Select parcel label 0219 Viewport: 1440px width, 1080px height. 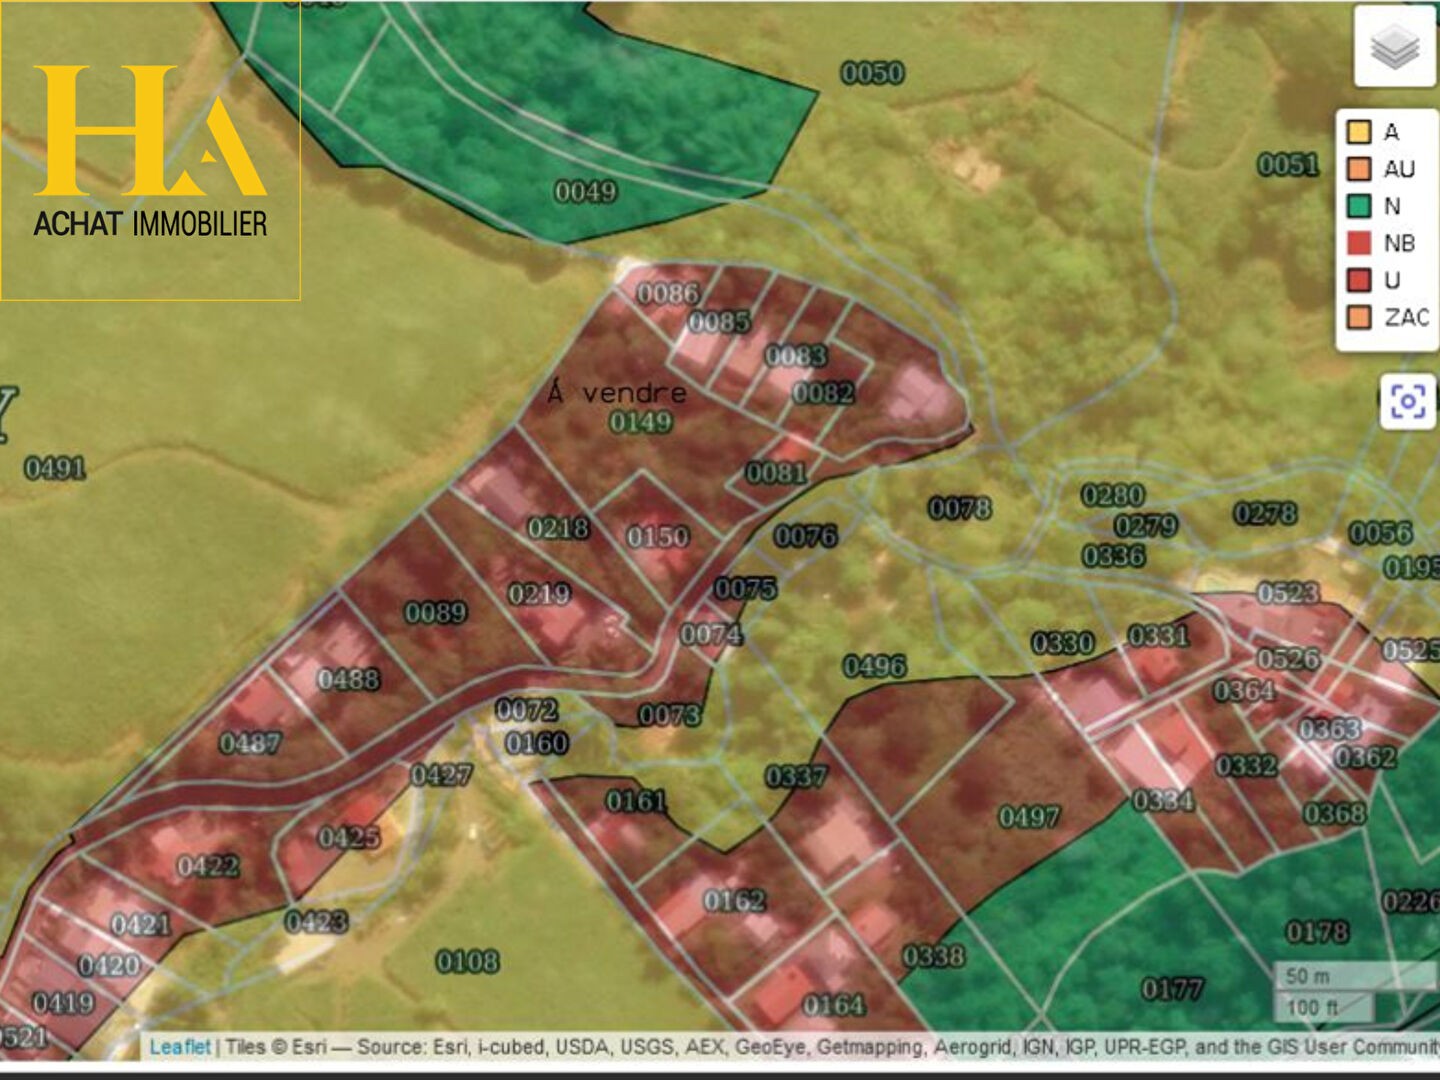pyautogui.click(x=539, y=594)
